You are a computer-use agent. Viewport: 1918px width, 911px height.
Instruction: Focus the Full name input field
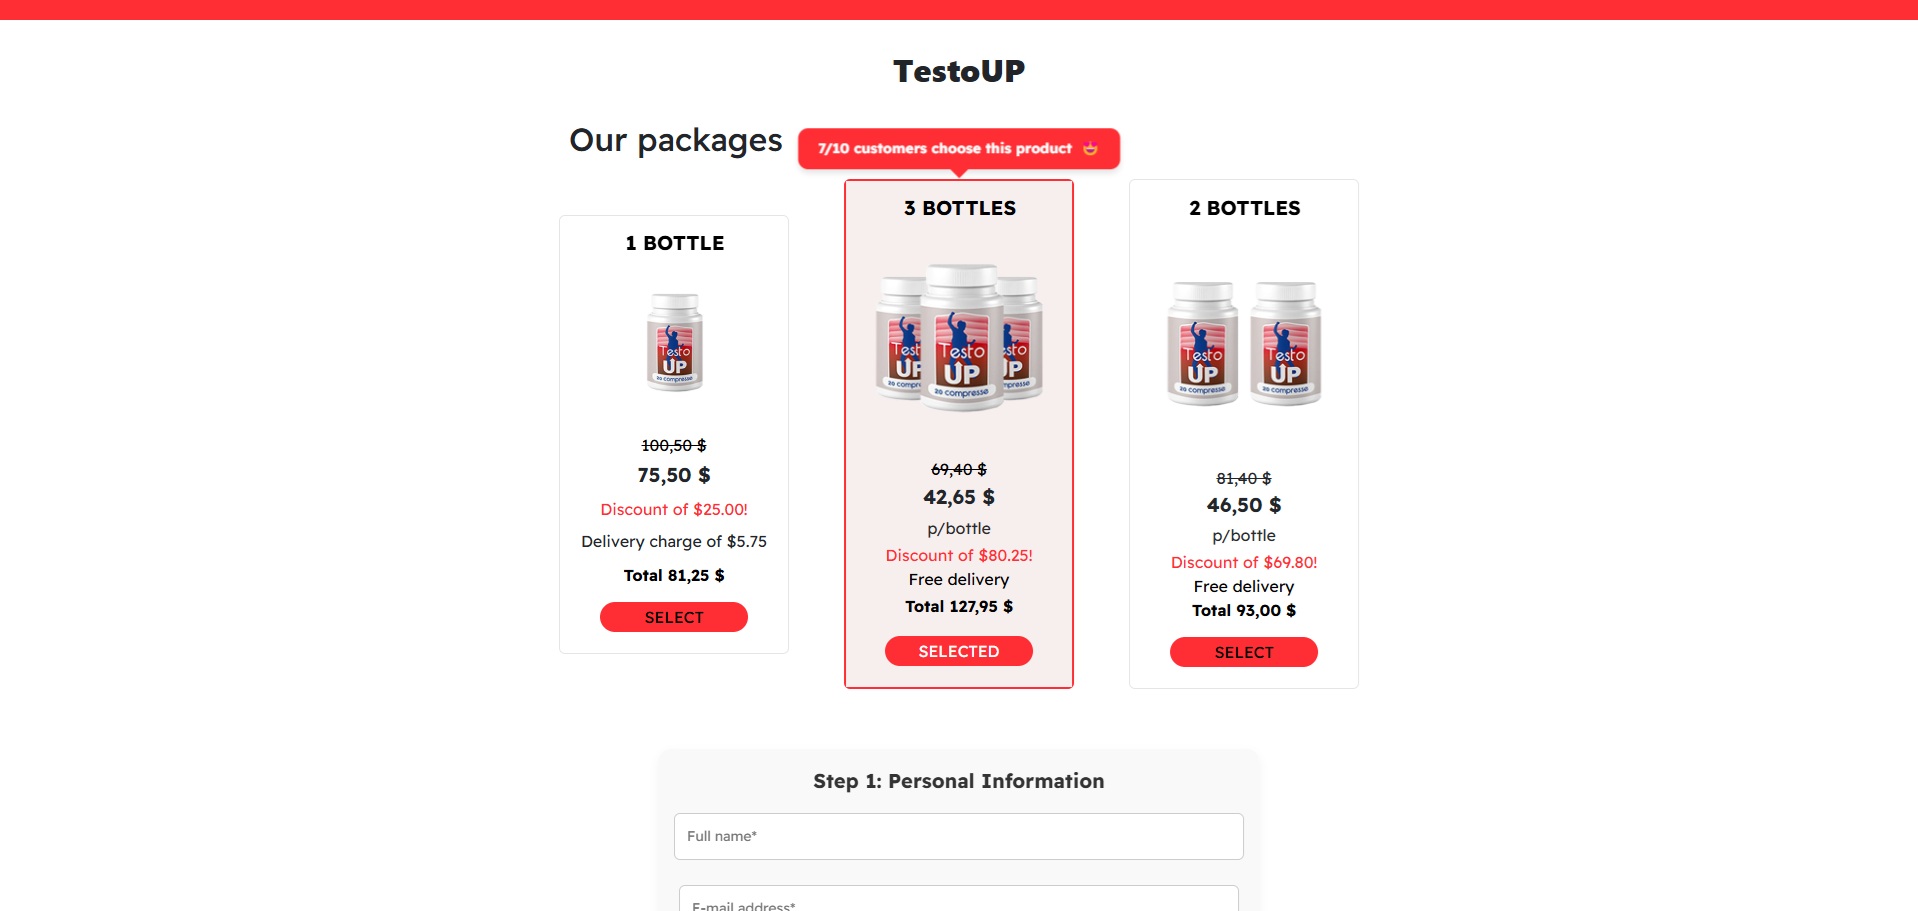tap(958, 836)
